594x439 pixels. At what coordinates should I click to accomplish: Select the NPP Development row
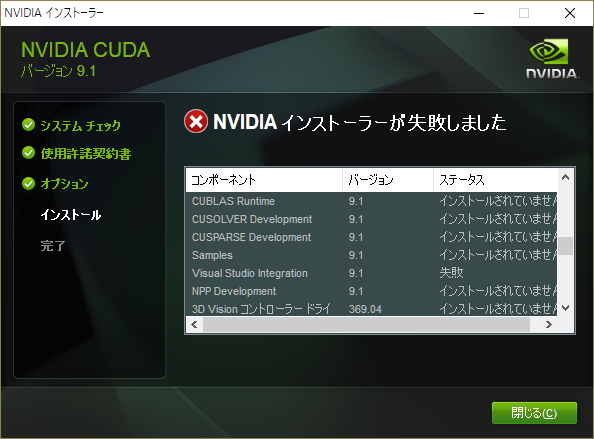(372, 291)
